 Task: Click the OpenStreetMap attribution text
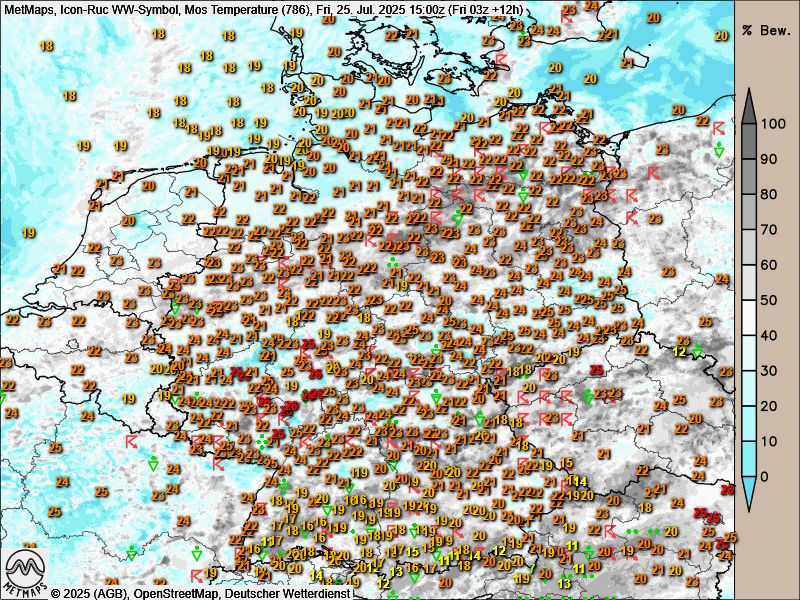point(166,593)
